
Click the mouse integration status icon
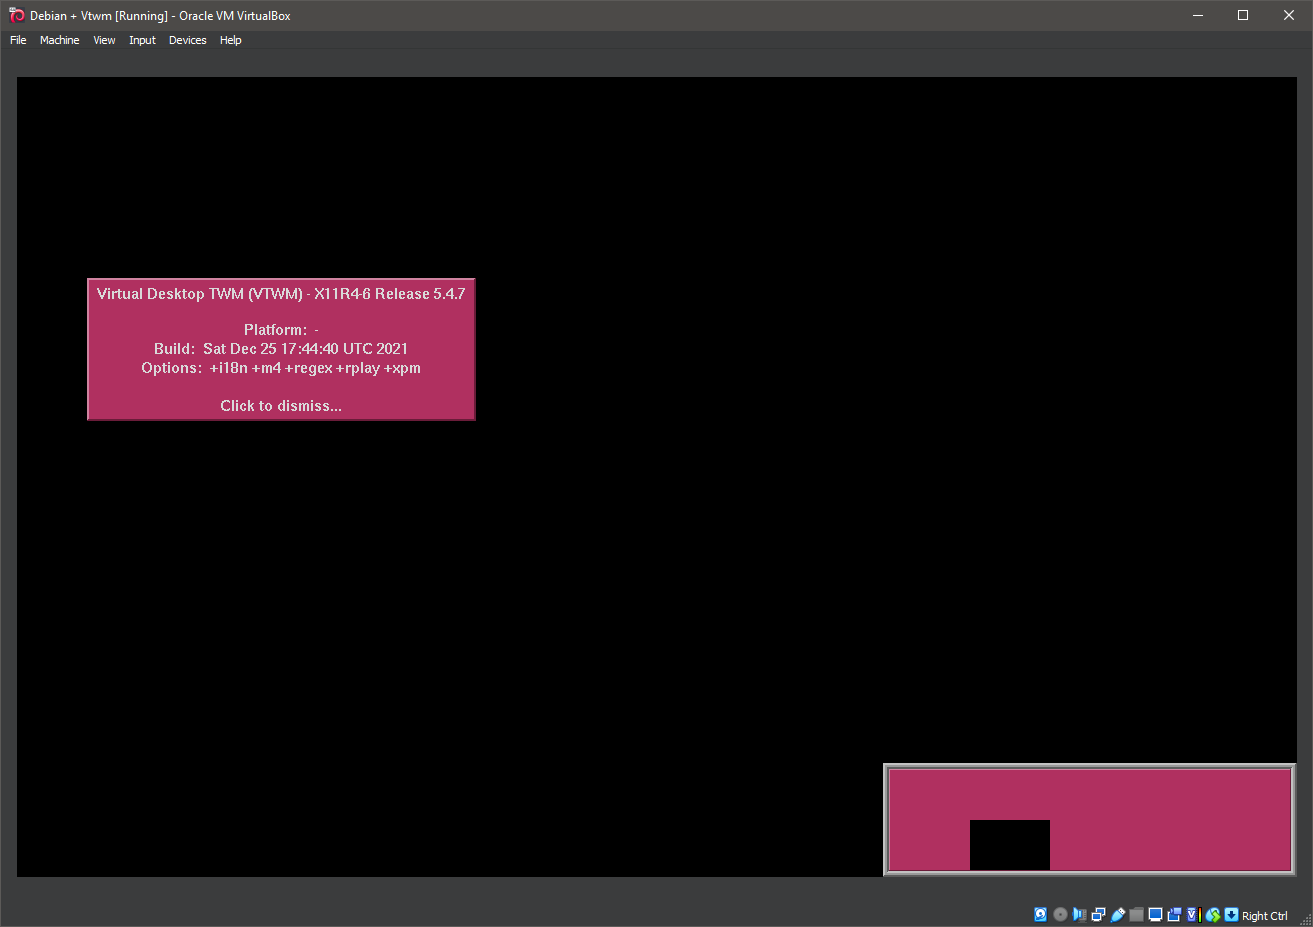pos(1213,915)
